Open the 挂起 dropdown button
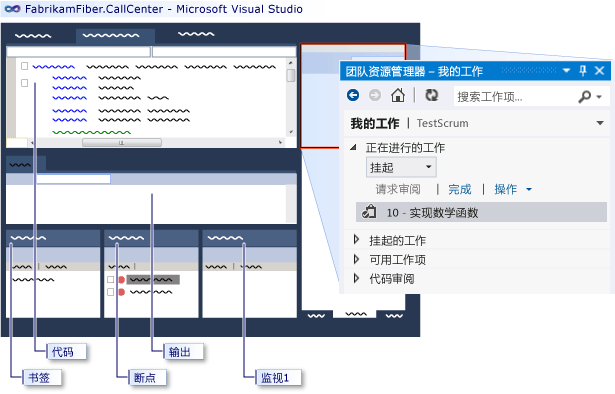615x394 pixels. point(401,167)
